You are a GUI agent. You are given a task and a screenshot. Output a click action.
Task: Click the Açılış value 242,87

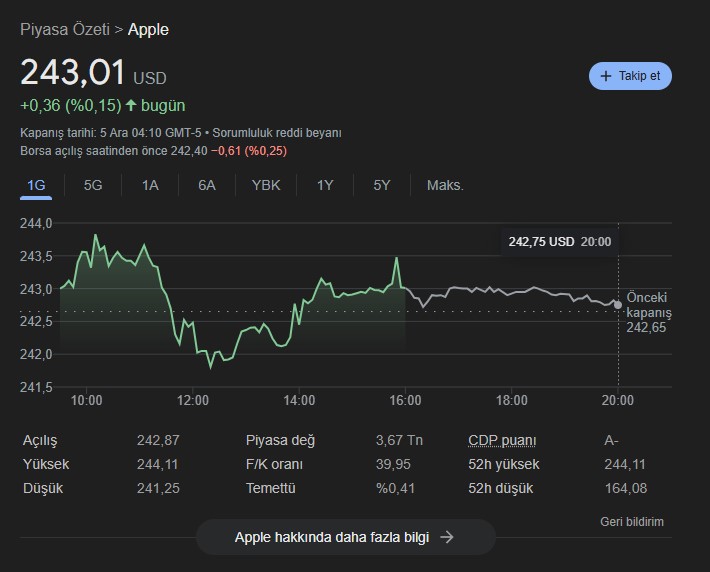pos(158,440)
